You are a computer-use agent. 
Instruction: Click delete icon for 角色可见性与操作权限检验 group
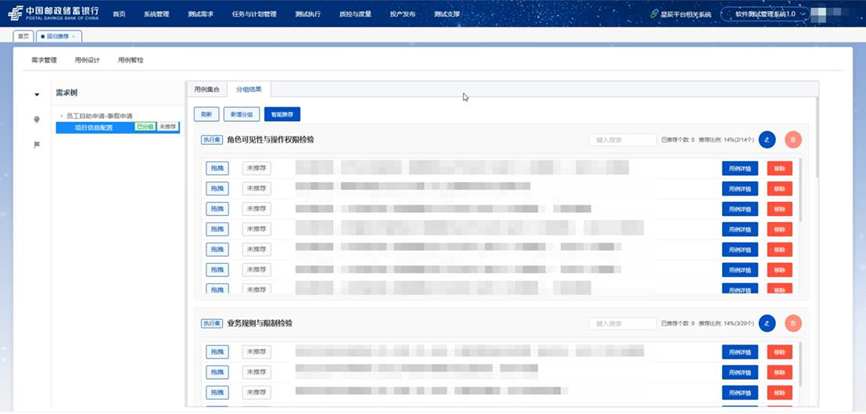[793, 141]
